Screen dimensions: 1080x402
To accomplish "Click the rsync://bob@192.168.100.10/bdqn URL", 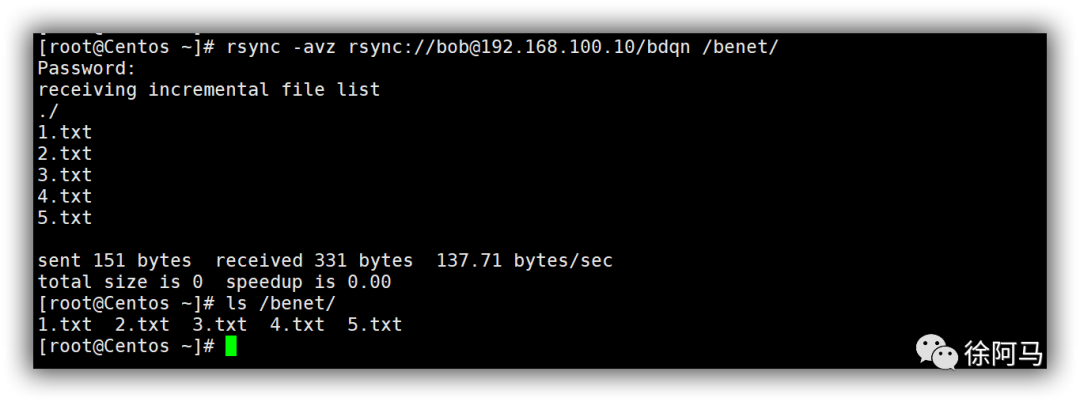I will 519,47.
